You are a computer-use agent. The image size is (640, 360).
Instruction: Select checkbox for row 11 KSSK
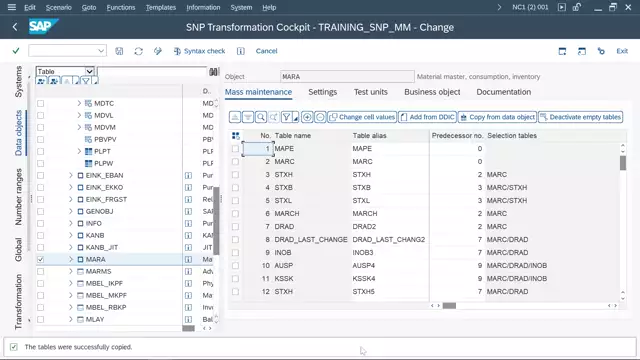pos(235,279)
